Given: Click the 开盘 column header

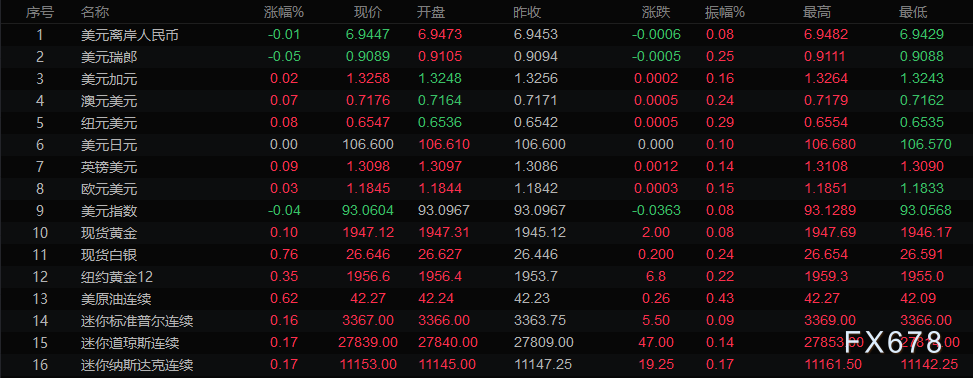Looking at the screenshot, I should 431,12.
